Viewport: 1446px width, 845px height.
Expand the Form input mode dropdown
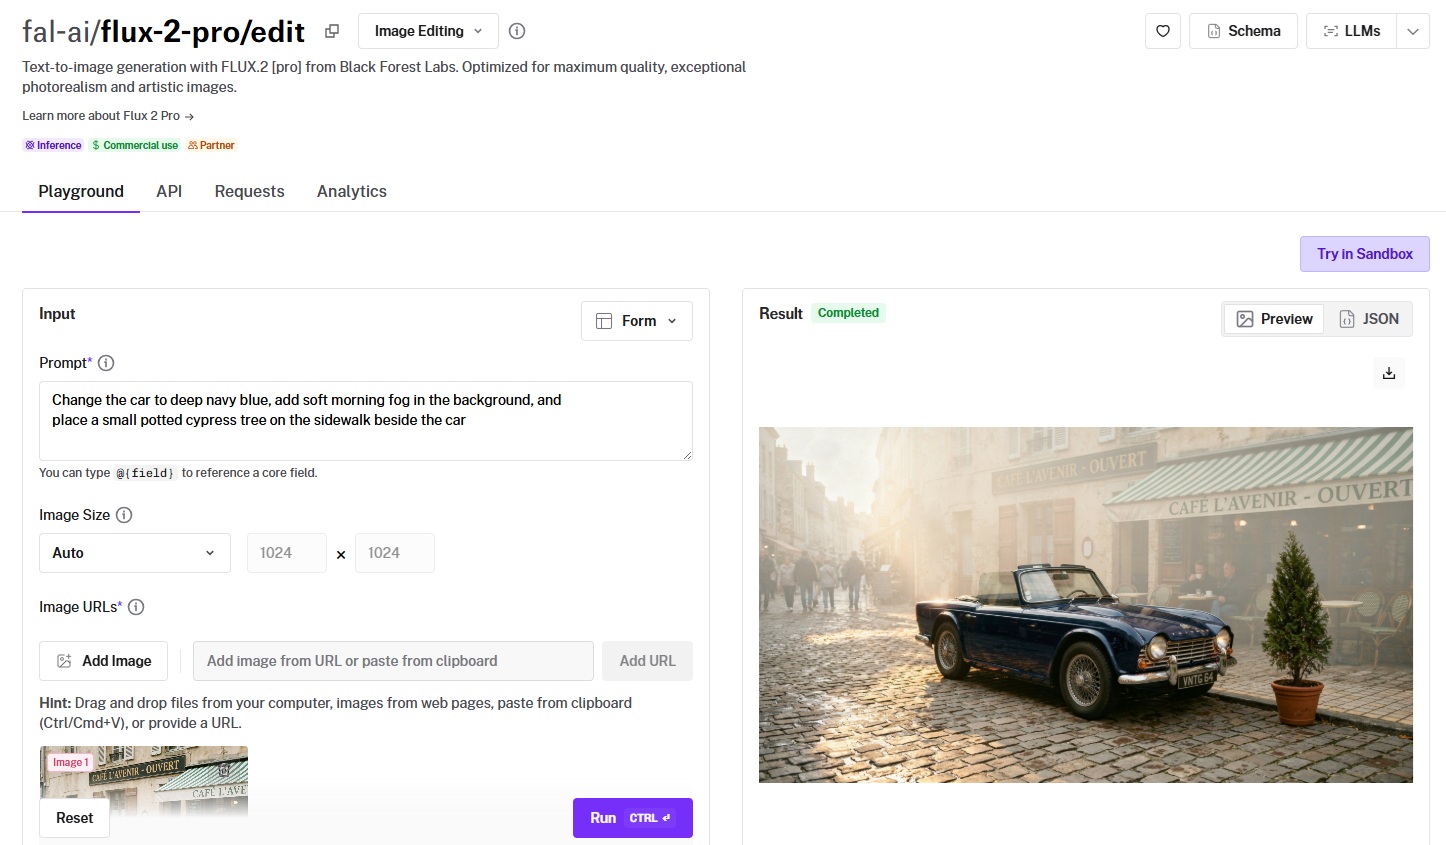tap(637, 321)
